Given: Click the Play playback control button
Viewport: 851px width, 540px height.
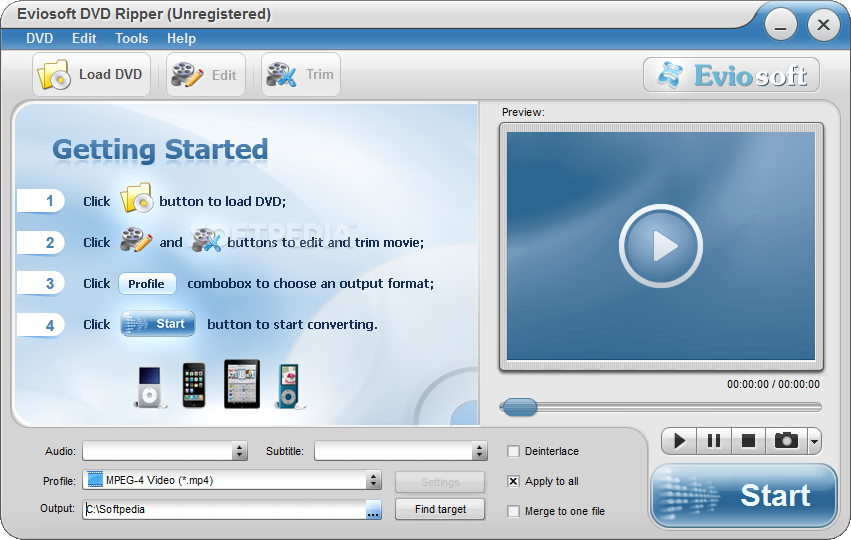Looking at the screenshot, I should pyautogui.click(x=679, y=441).
